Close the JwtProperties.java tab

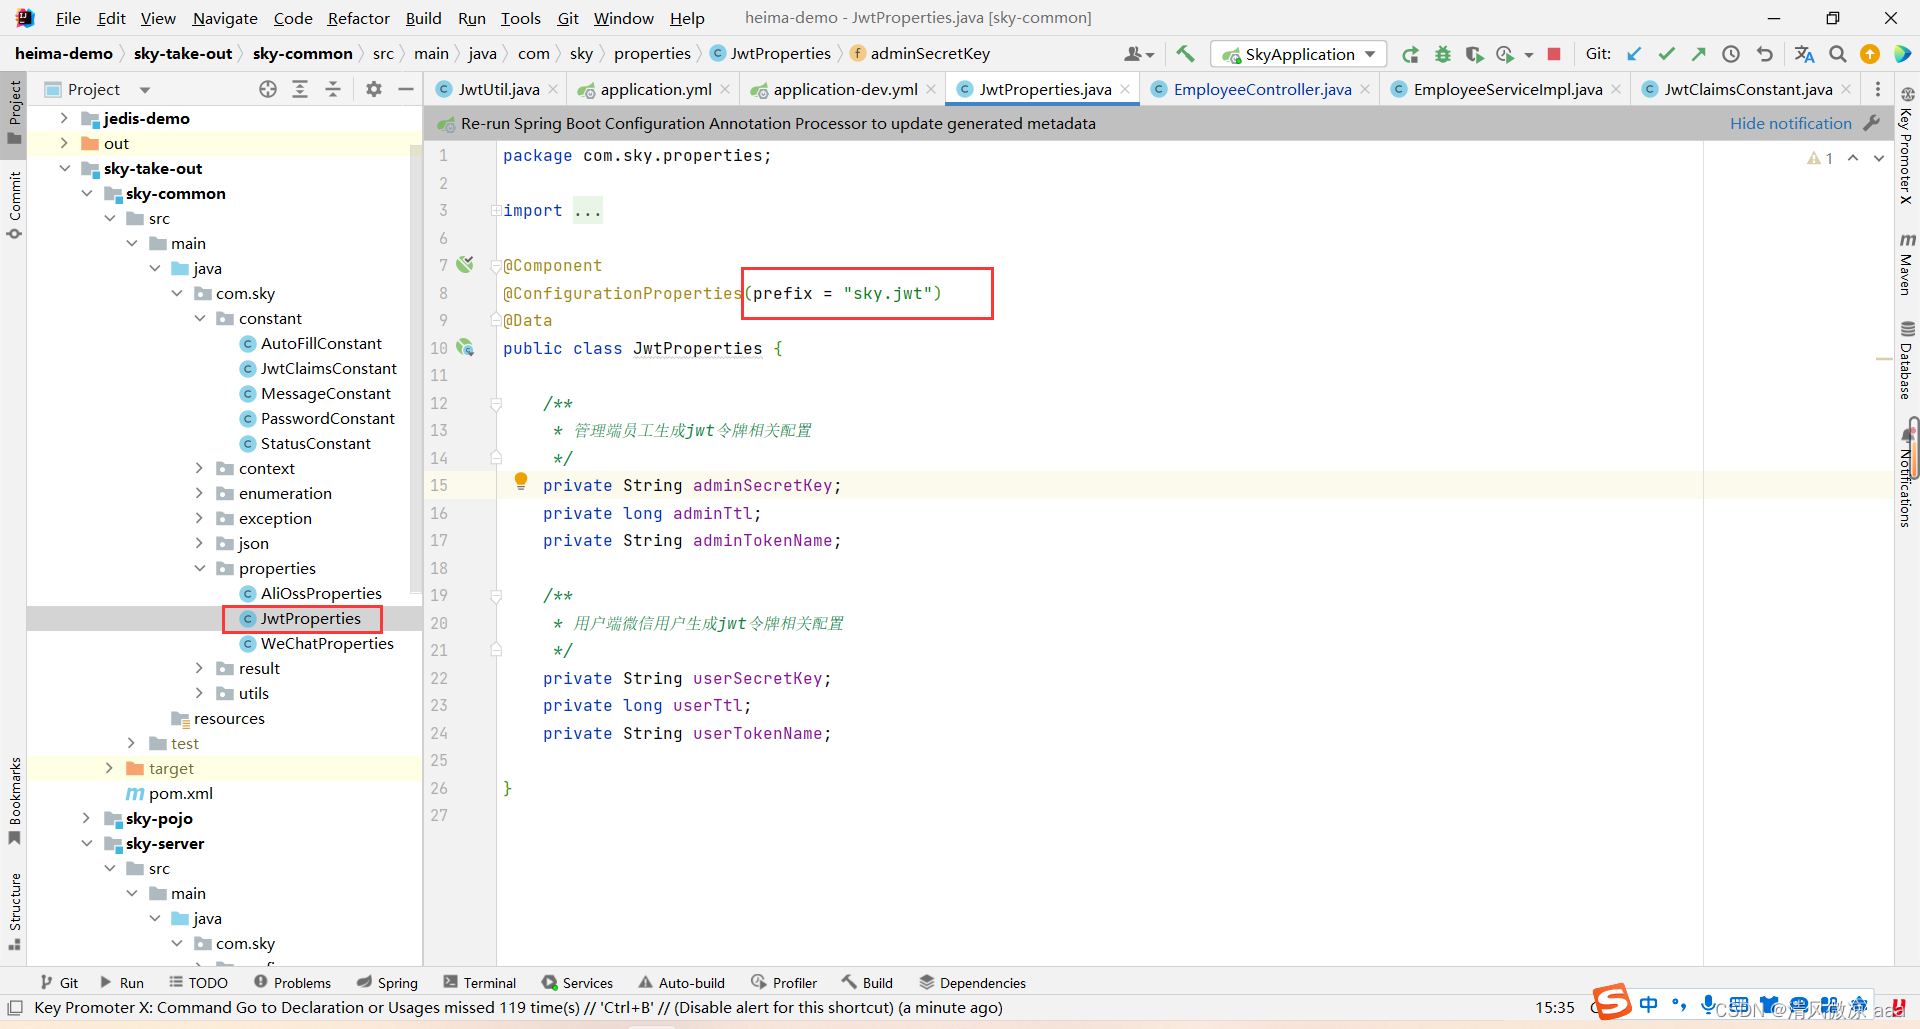1125,89
